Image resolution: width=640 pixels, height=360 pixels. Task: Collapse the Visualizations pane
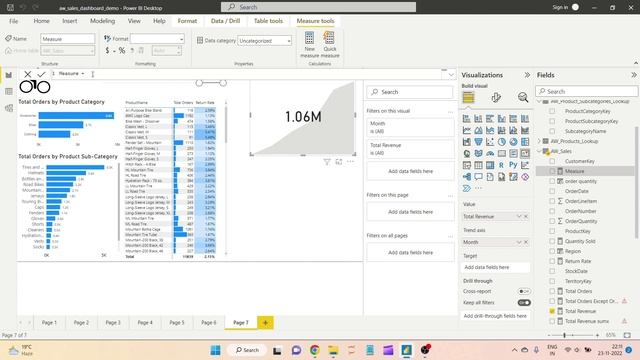[x=527, y=75]
